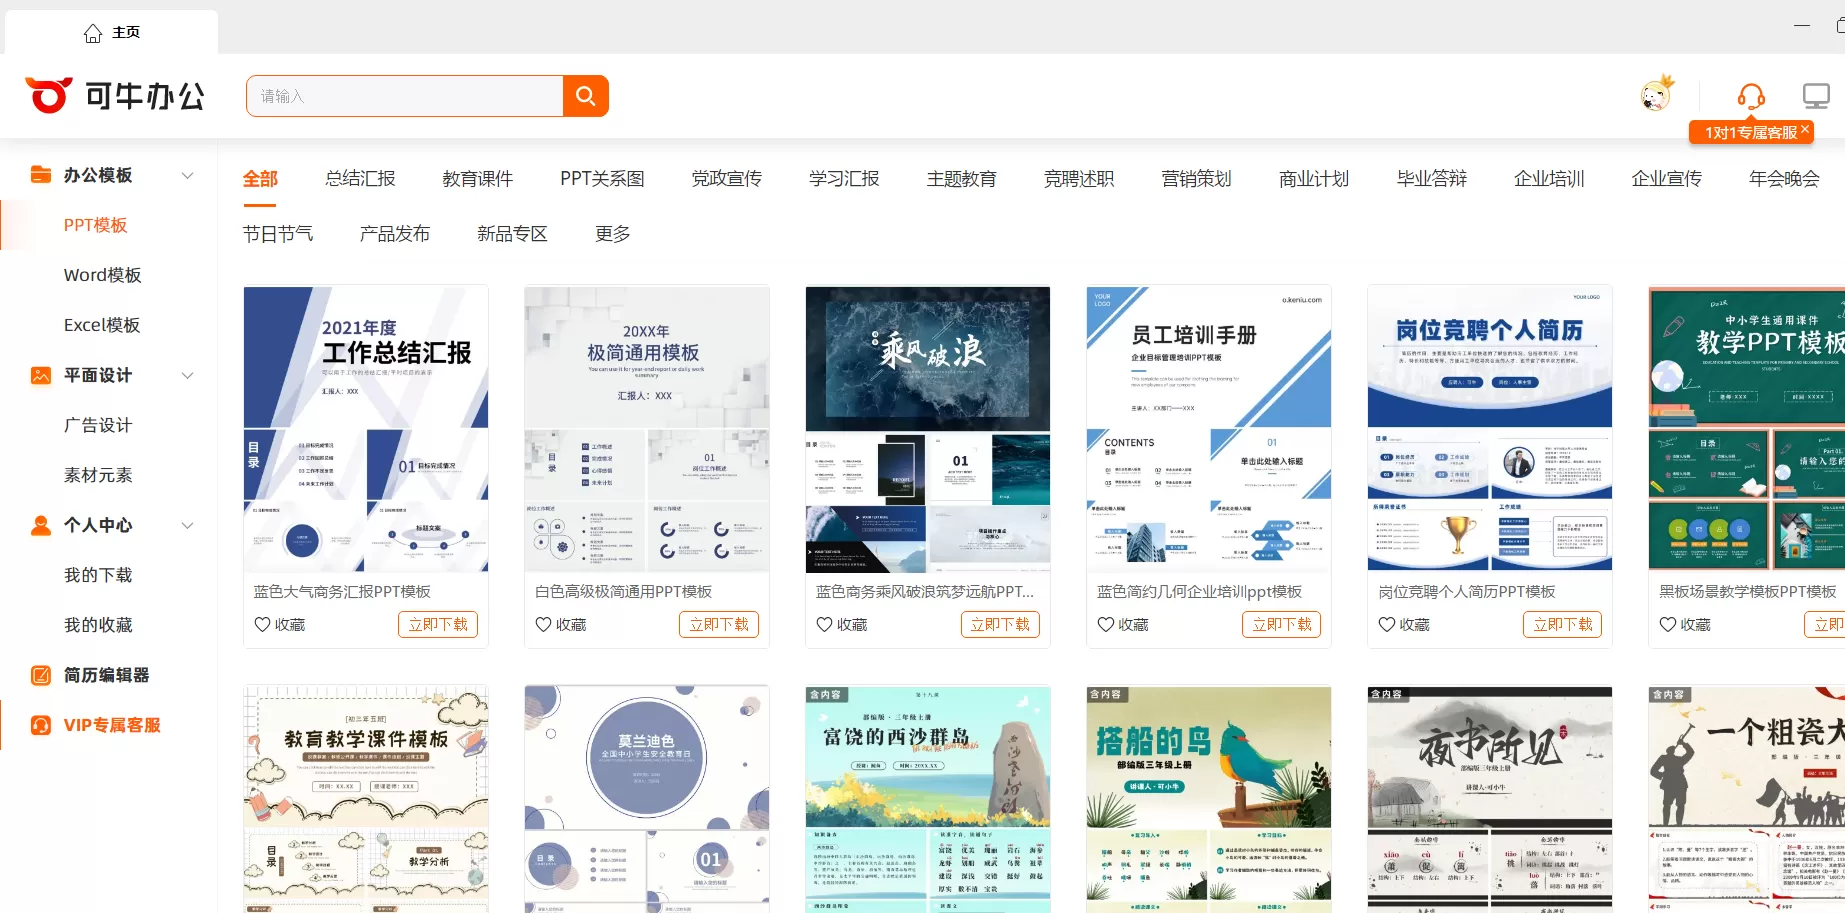Select the 企业宣传 category tab
Screen dimensions: 1845x913
1667,178
